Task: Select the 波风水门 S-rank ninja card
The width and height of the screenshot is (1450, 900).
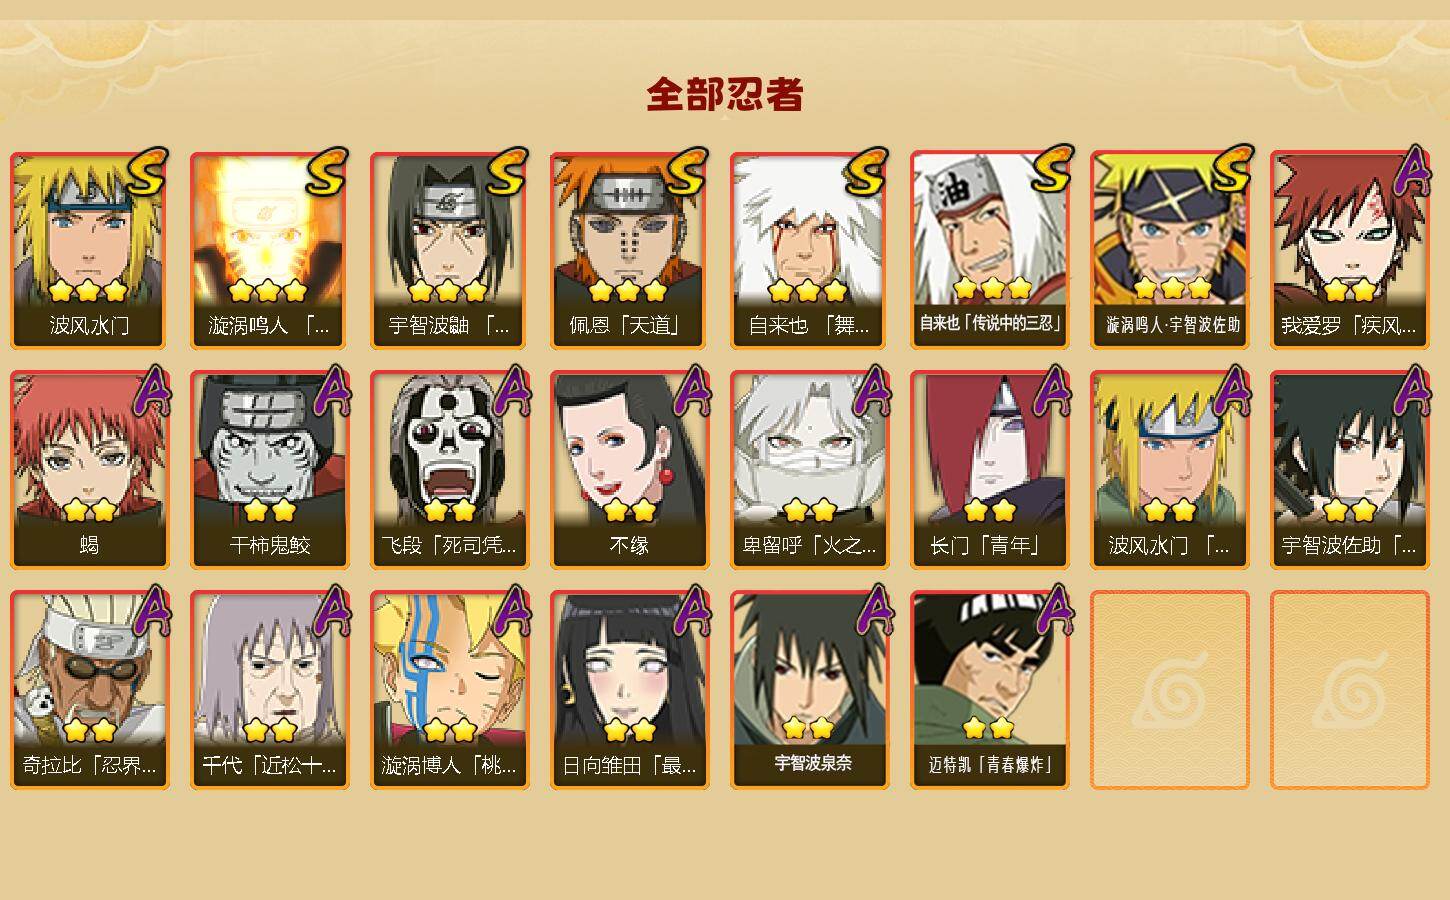Action: [x=89, y=250]
